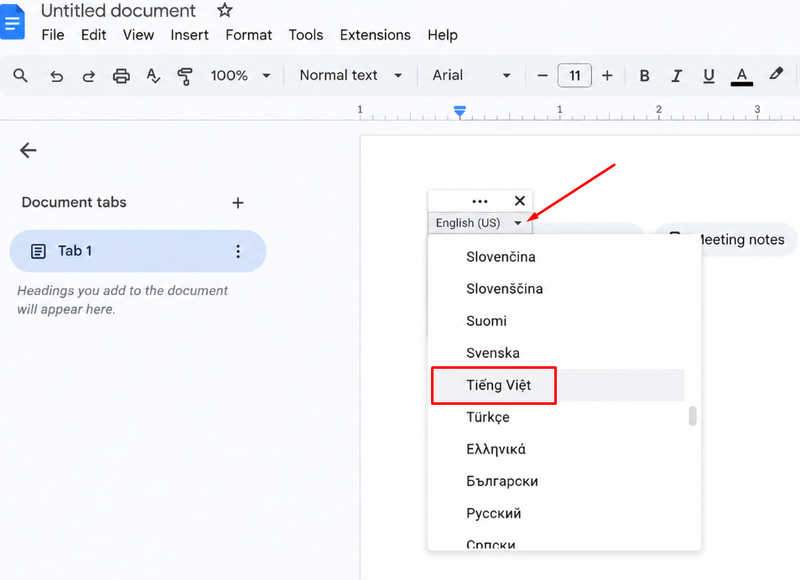Select Slovenčina language option

pos(557,257)
